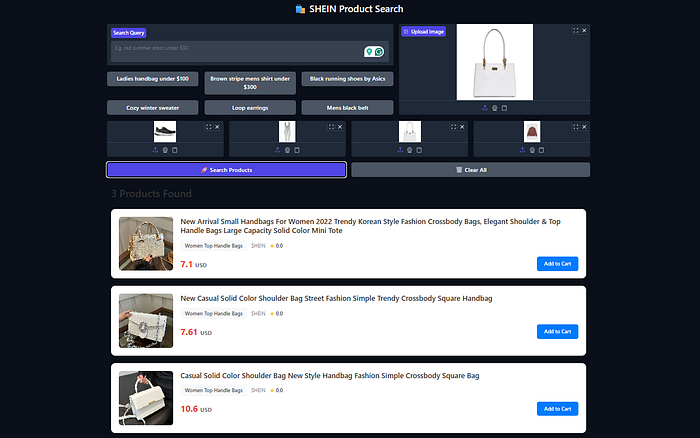The image size is (700, 438).
Task: Click the large white handbag uploaded image
Action: click(495, 62)
